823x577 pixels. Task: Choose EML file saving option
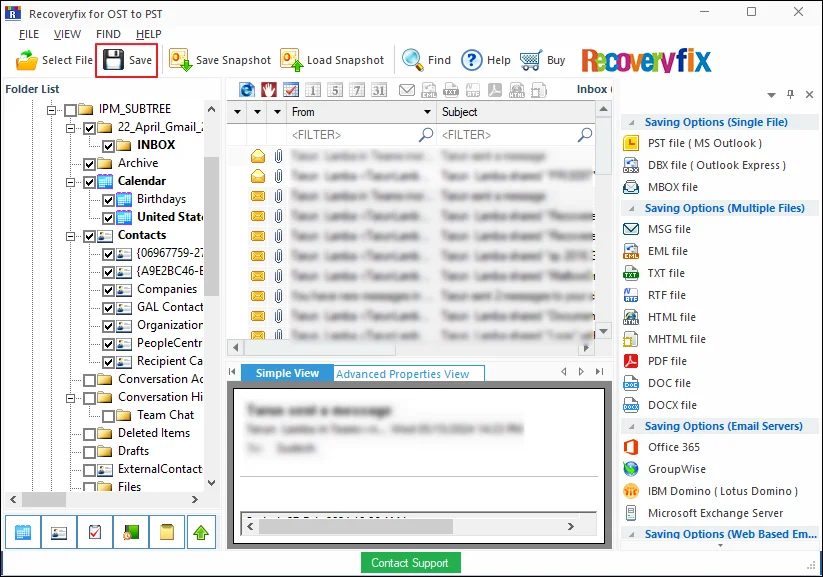coord(667,251)
